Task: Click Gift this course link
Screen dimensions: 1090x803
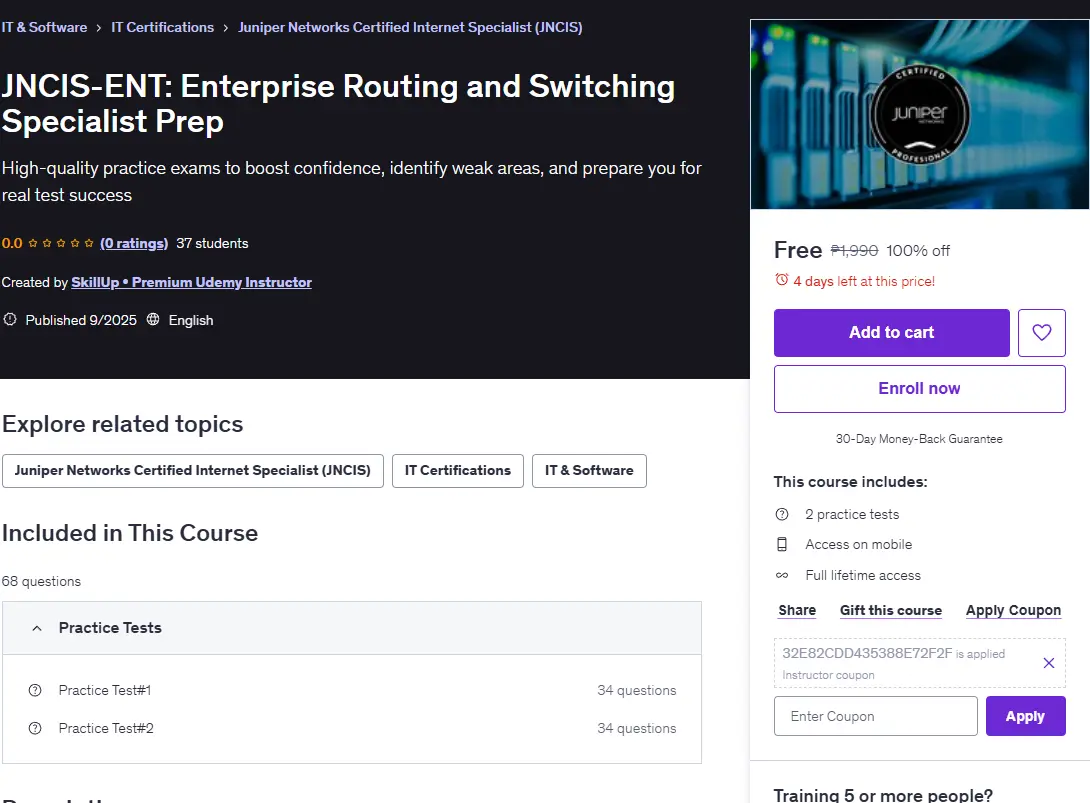Action: click(890, 610)
